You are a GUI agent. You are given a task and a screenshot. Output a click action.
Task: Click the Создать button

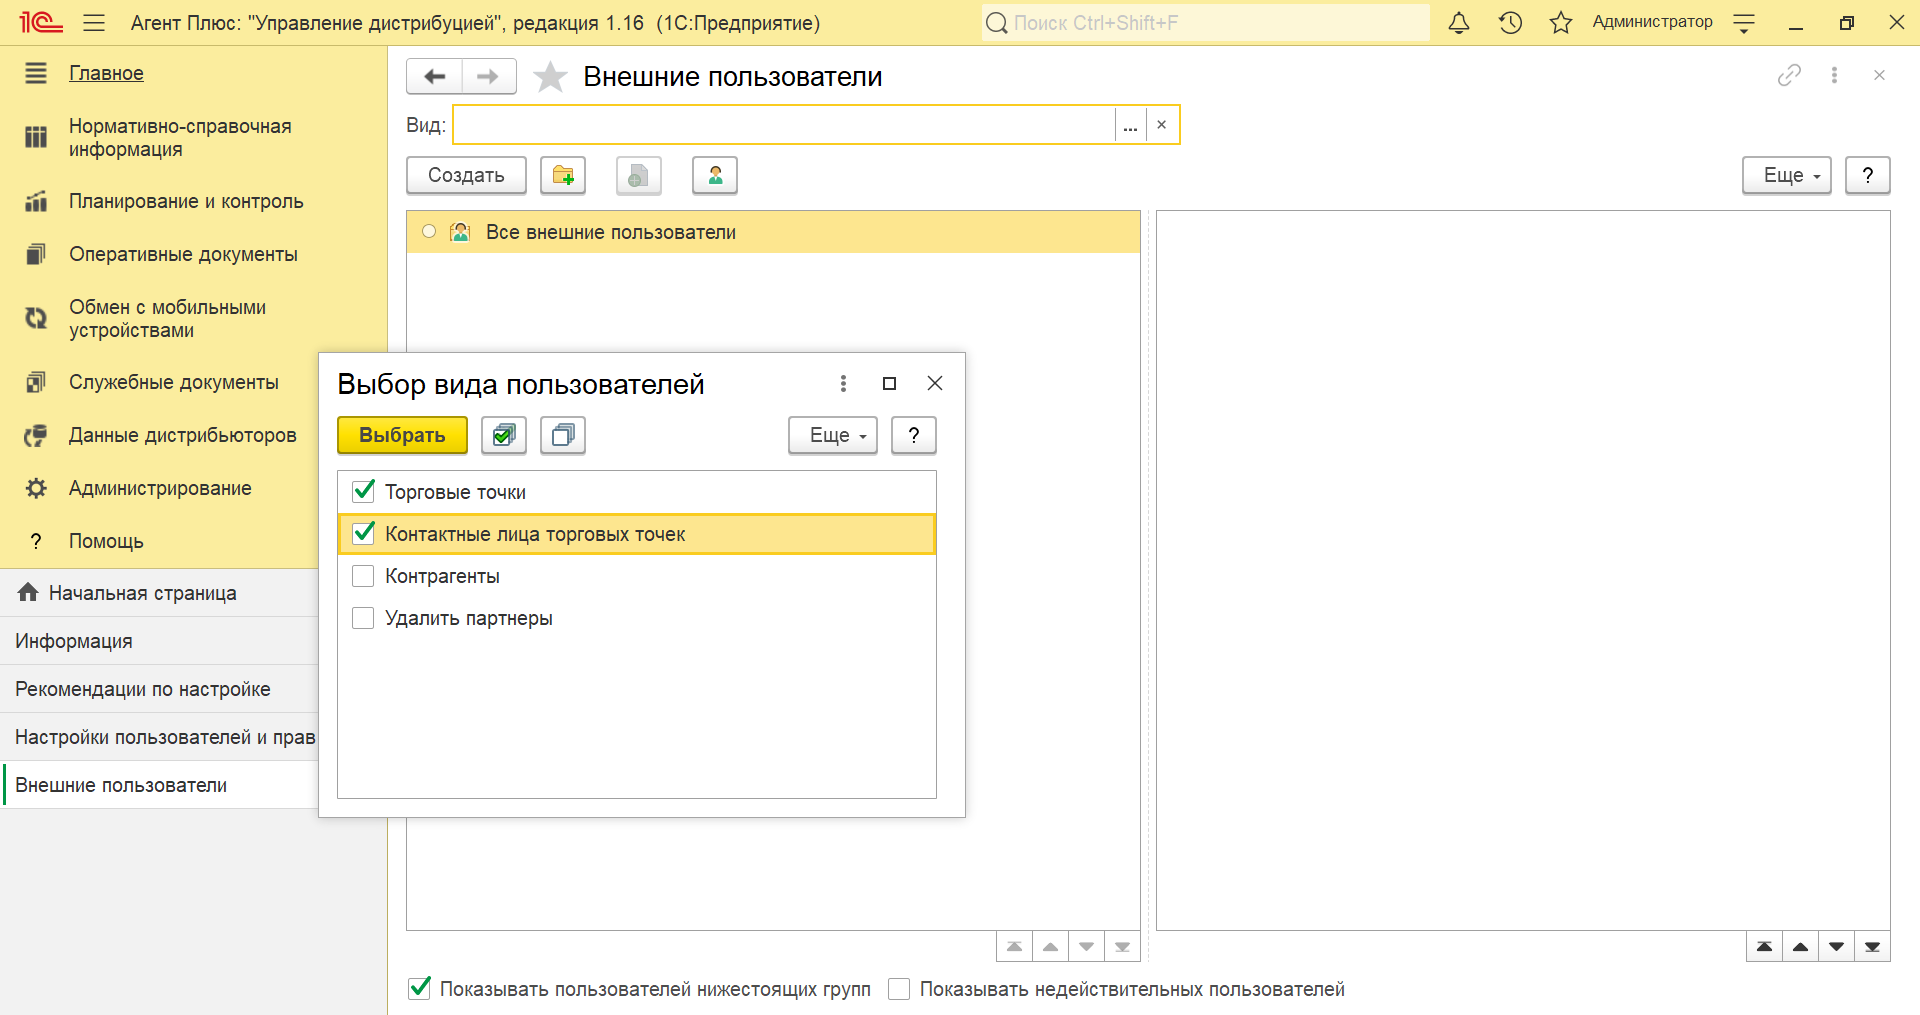(466, 176)
